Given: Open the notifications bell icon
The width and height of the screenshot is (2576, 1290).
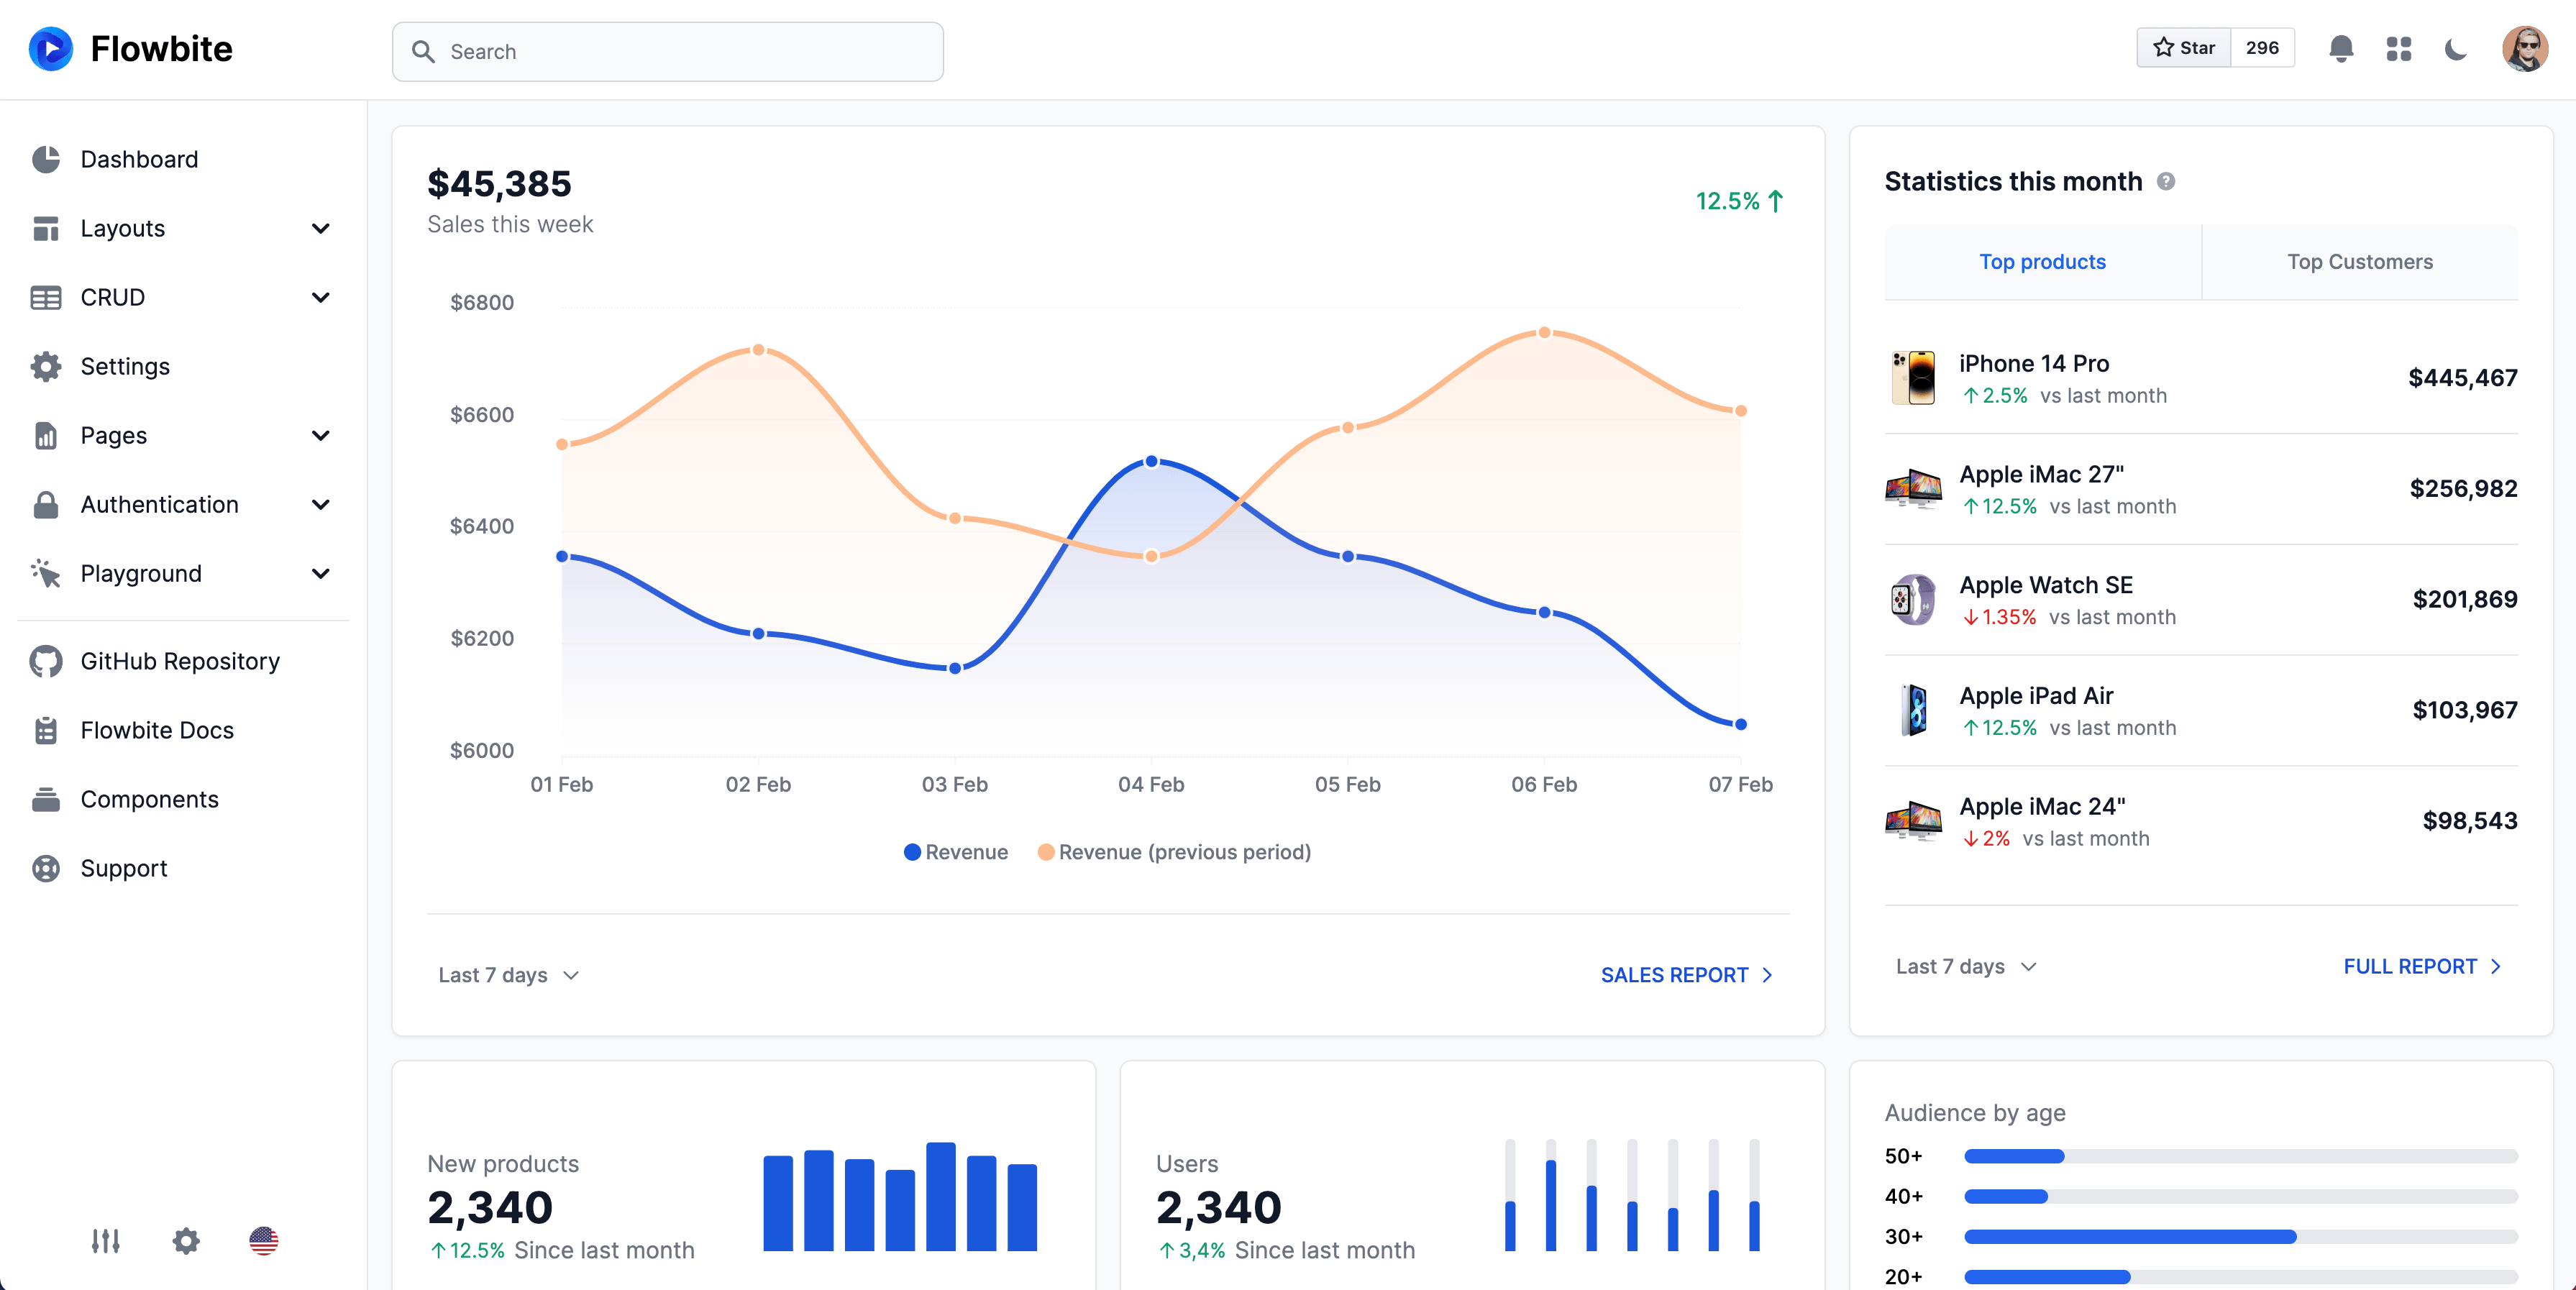Looking at the screenshot, I should (2340, 49).
